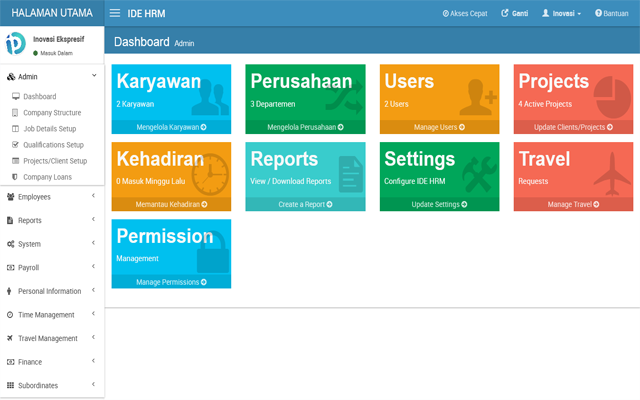Screen dimensions: 640x400
Task: Click the Settings wrench and hammer icon
Action: point(480,174)
